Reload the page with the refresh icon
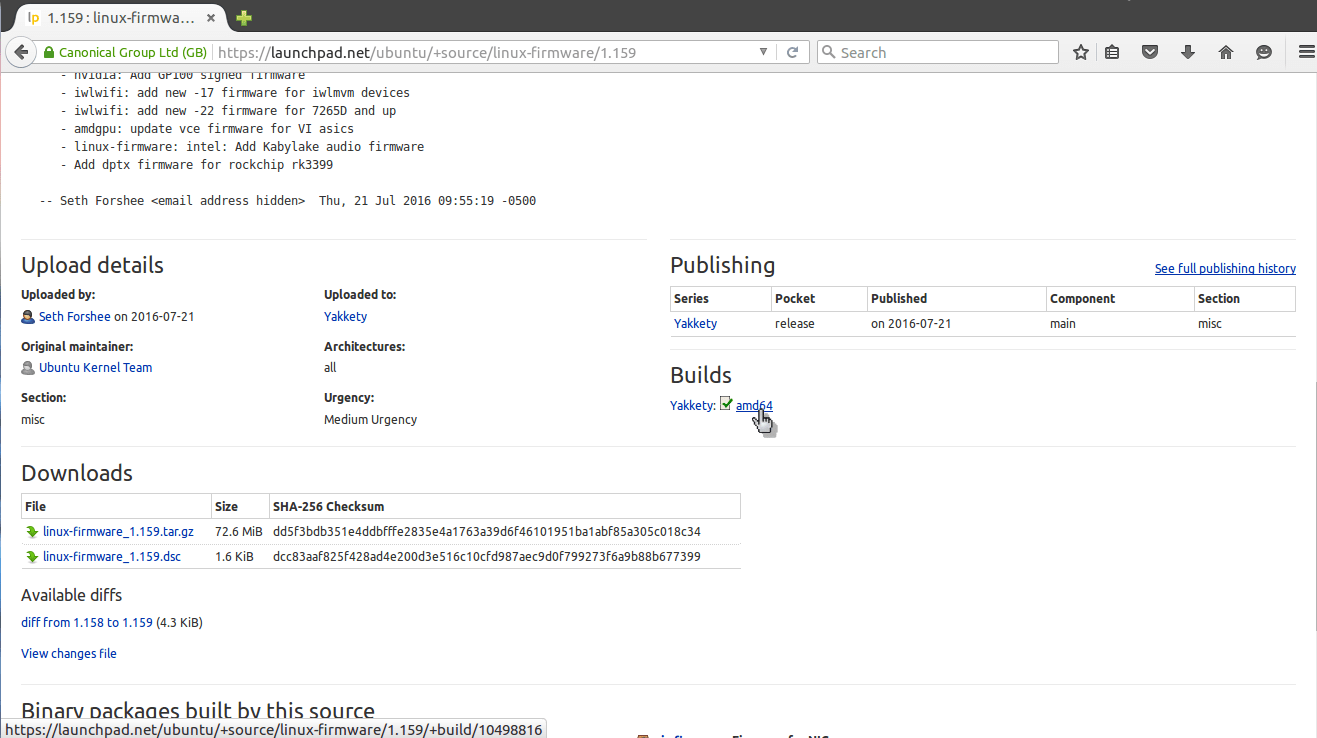 (x=792, y=53)
